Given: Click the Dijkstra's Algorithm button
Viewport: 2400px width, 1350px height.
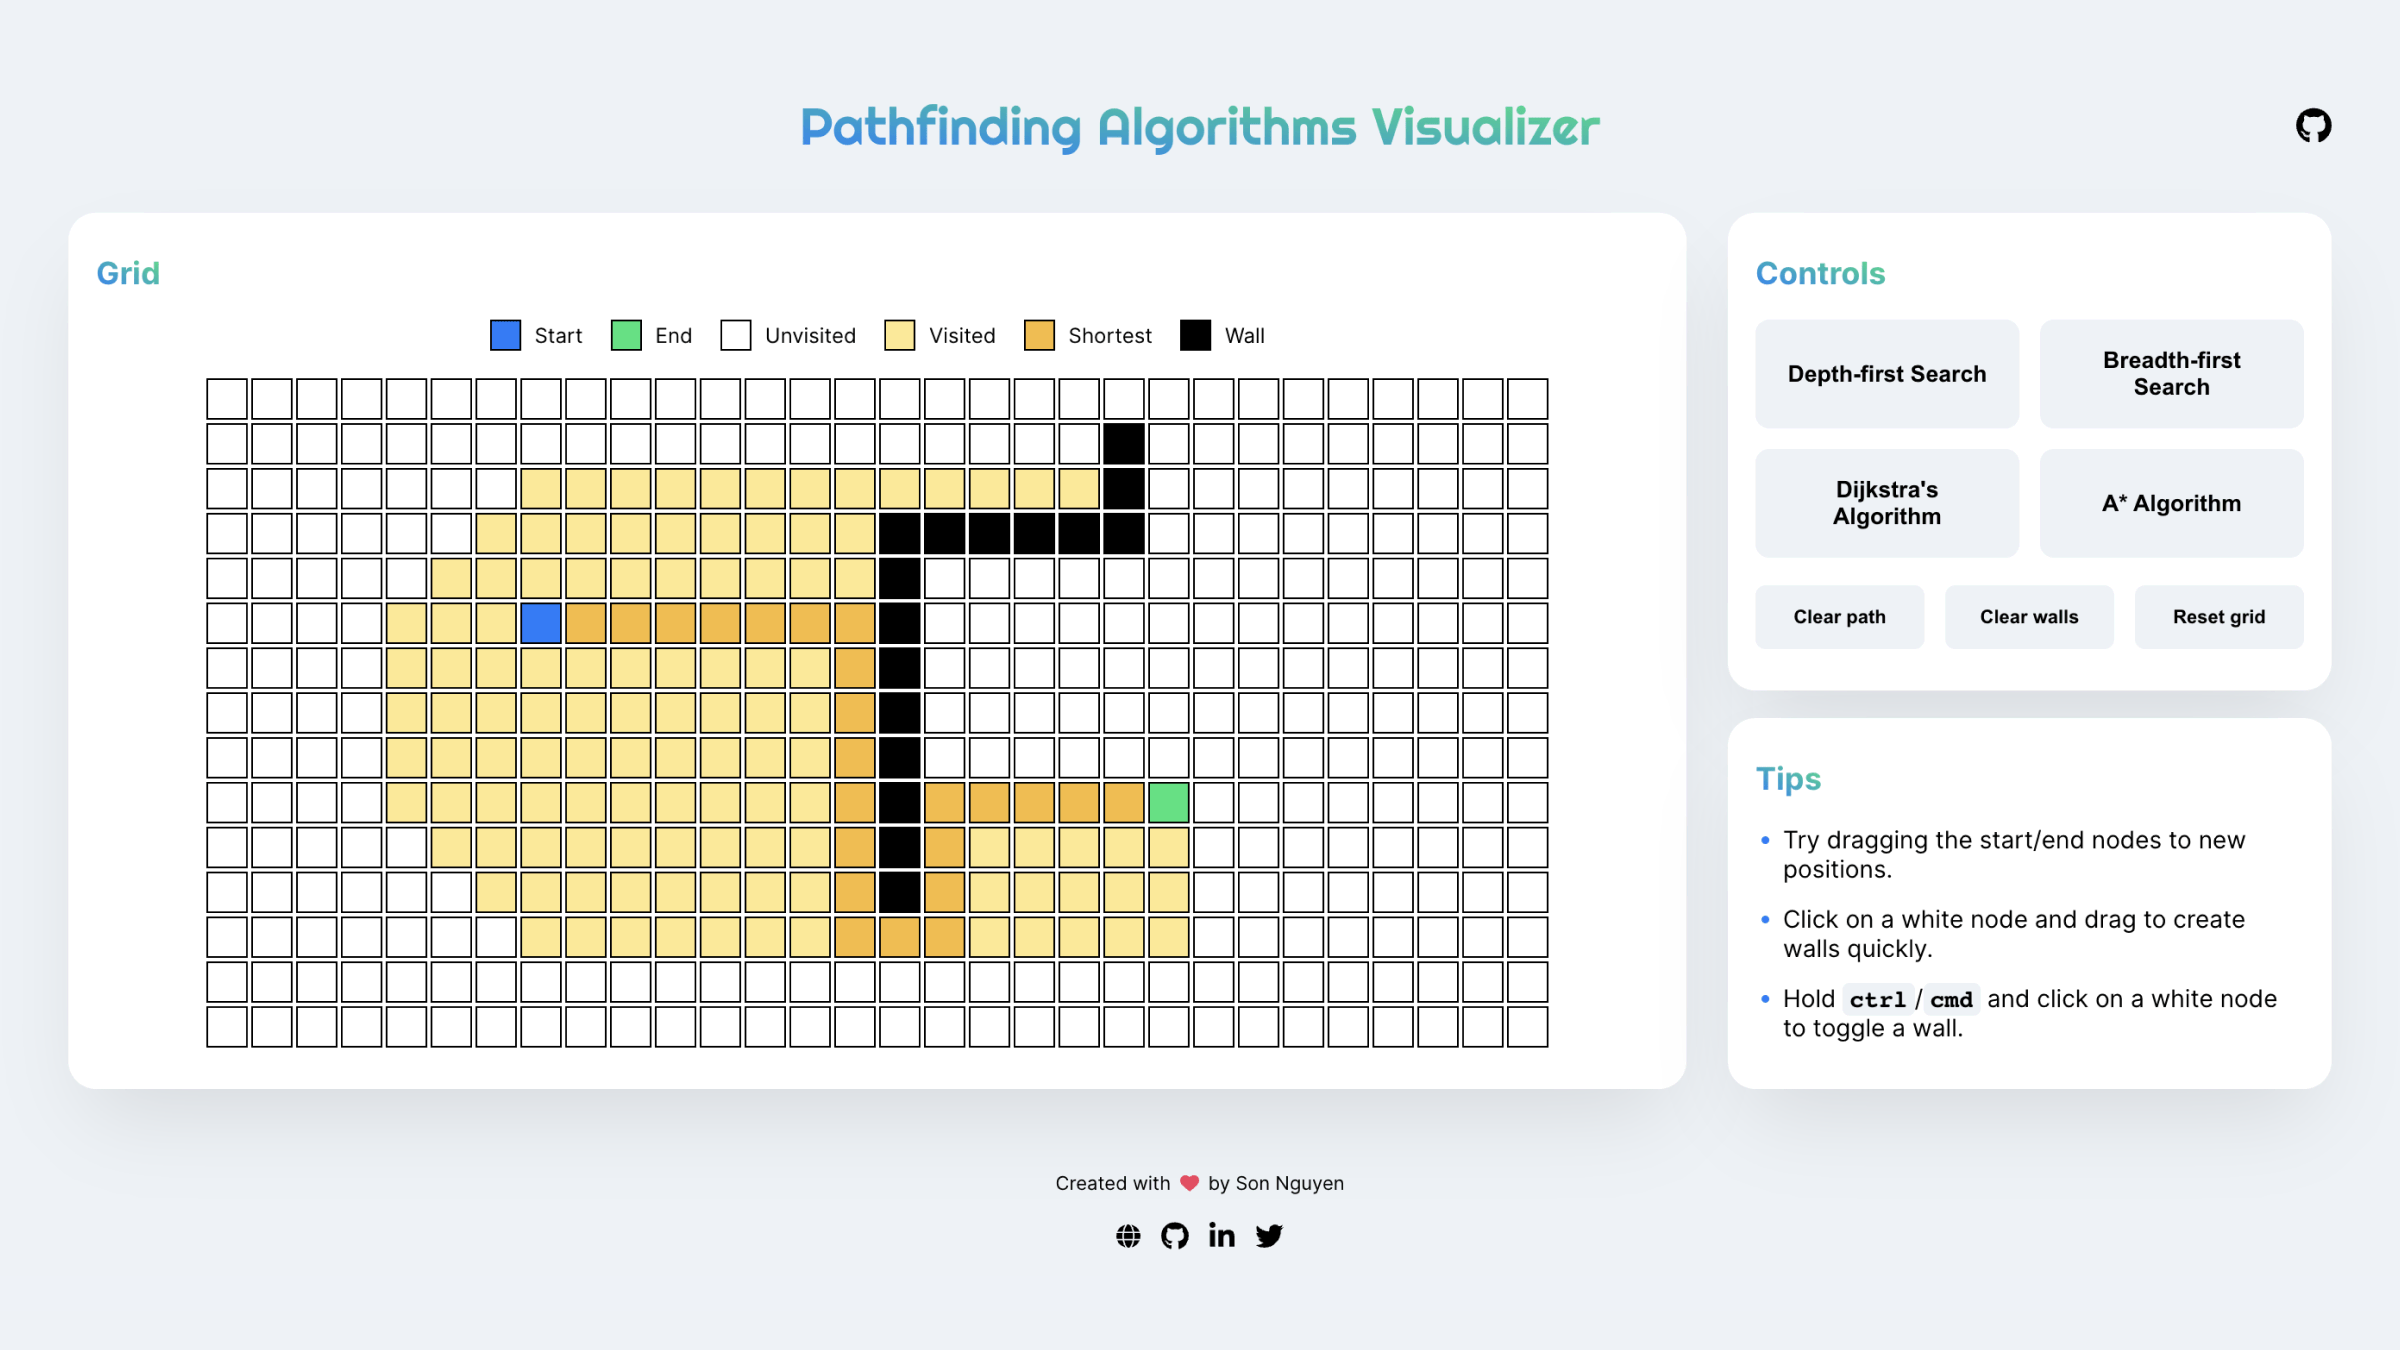Looking at the screenshot, I should (1887, 503).
